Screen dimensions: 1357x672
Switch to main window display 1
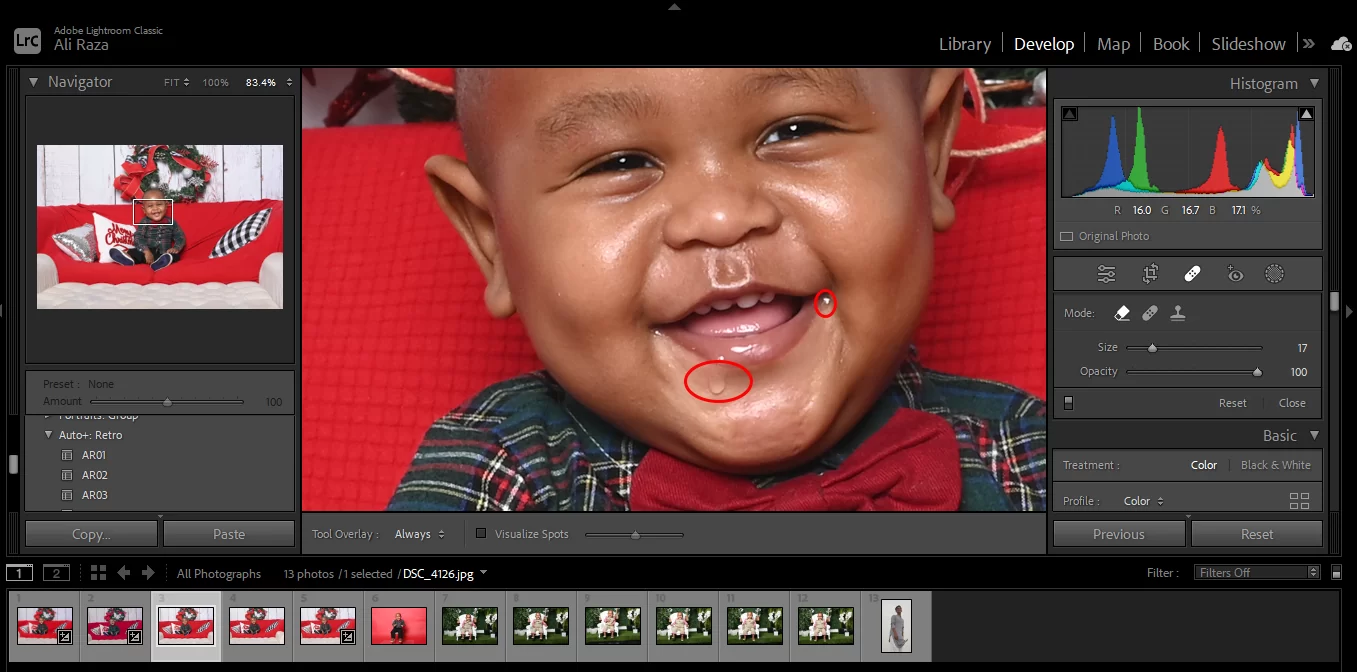click(x=19, y=573)
